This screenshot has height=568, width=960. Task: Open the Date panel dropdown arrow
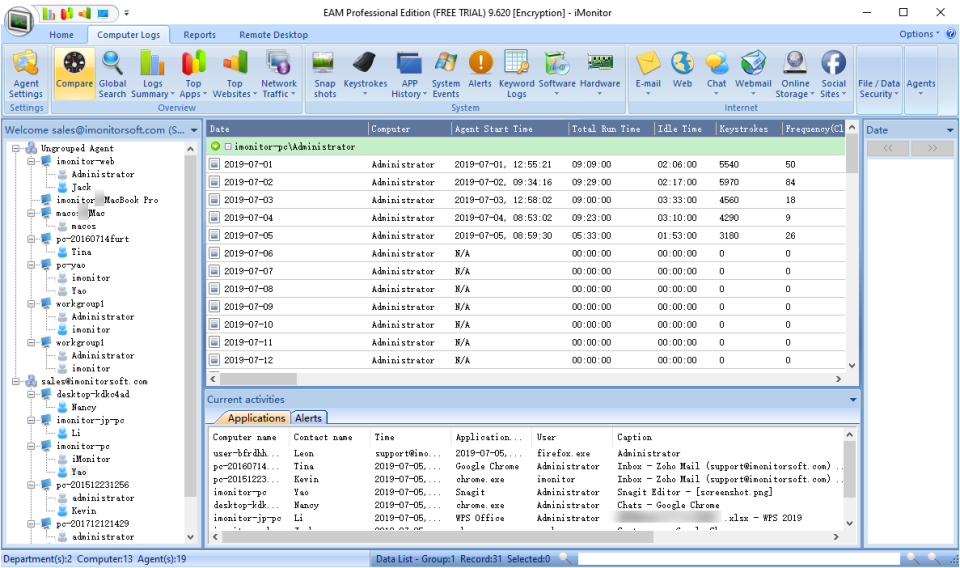tap(949, 130)
